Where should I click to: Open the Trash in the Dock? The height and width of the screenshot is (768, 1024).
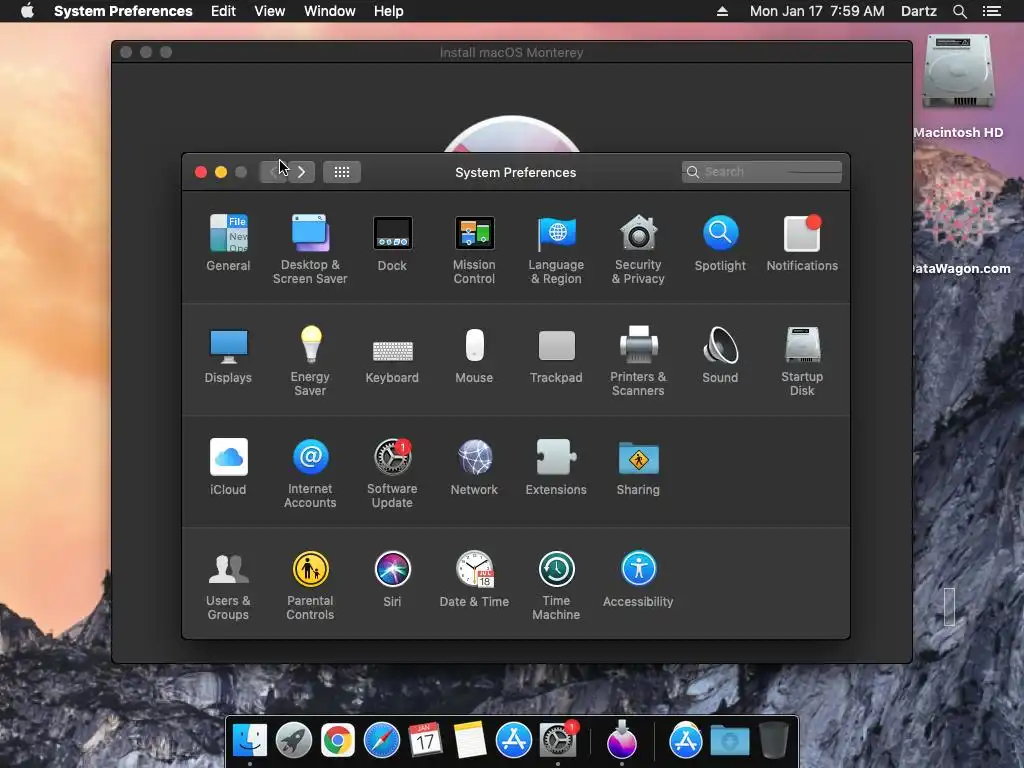click(774, 741)
